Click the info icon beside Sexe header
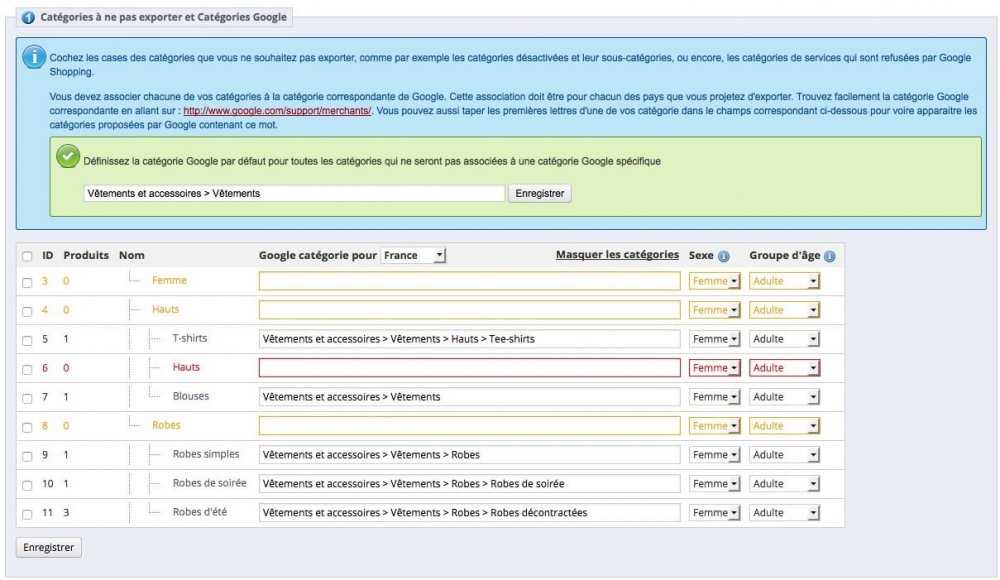This screenshot has width=1000, height=580. (x=723, y=256)
